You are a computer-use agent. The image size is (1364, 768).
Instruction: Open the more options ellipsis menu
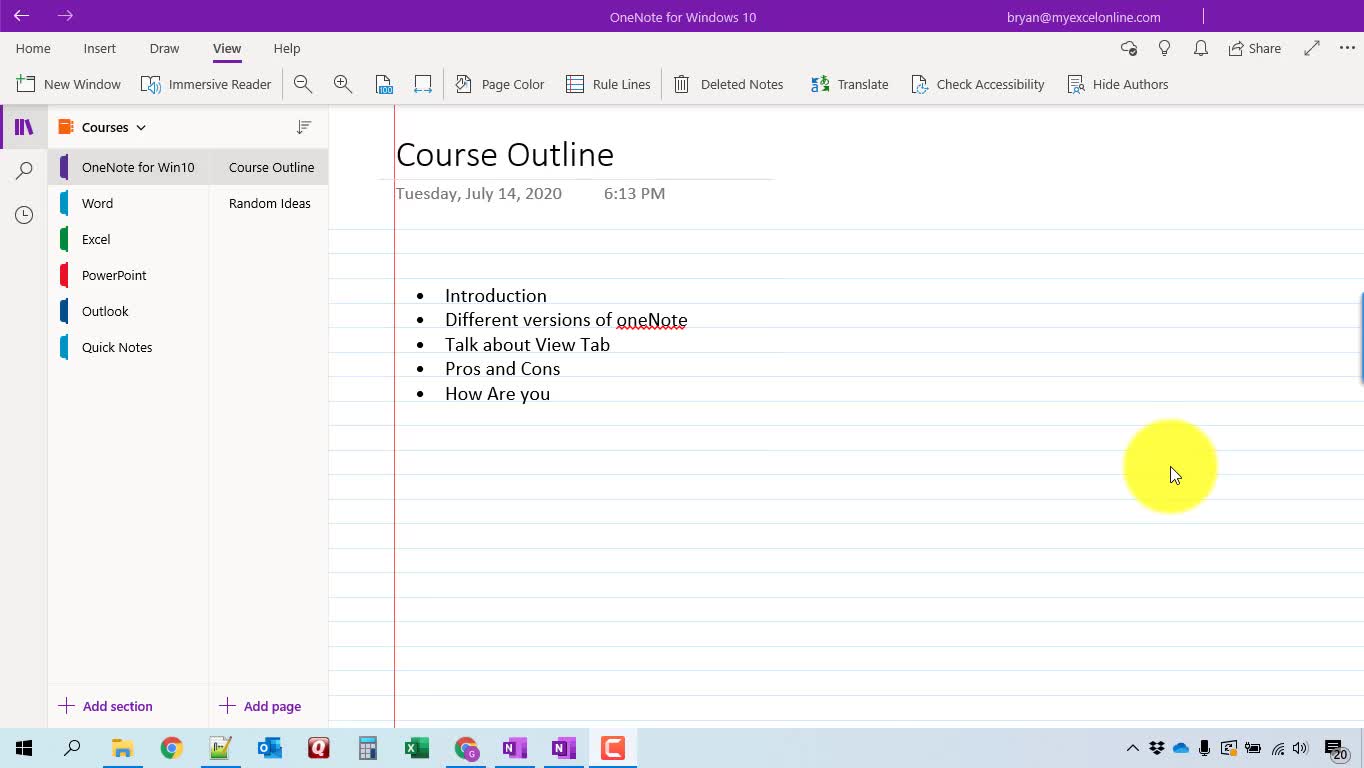tap(1346, 48)
